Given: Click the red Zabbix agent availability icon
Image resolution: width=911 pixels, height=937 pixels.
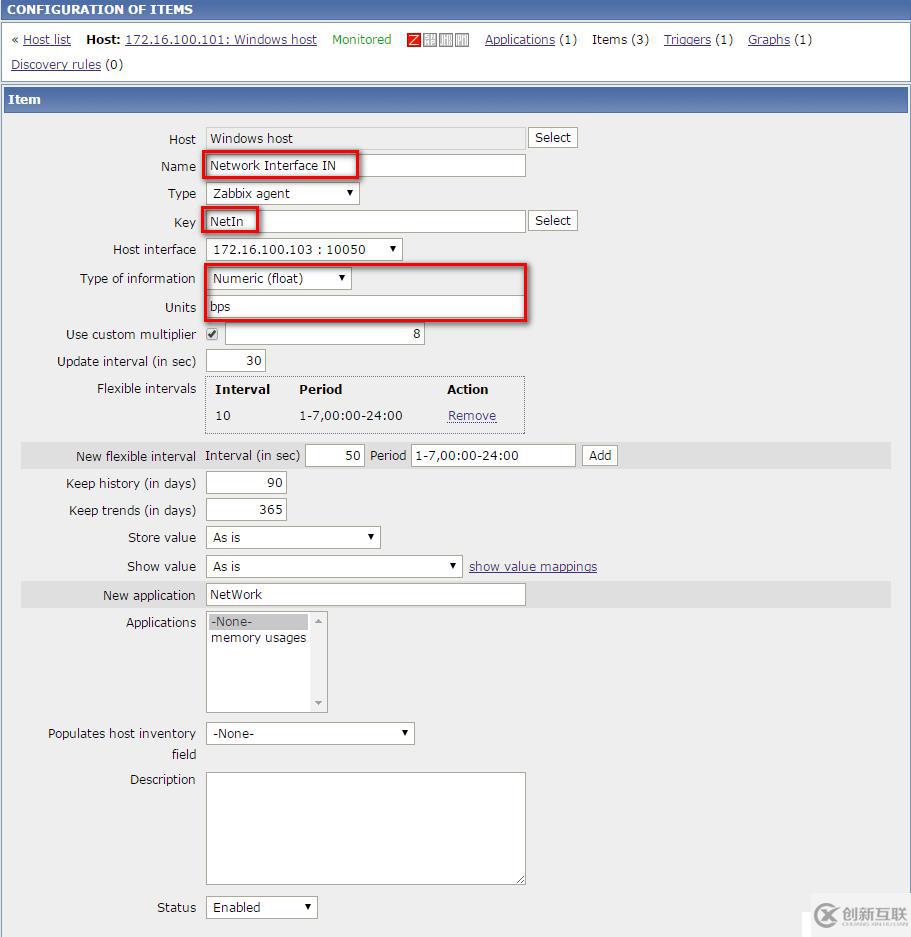Looking at the screenshot, I should tap(414, 40).
